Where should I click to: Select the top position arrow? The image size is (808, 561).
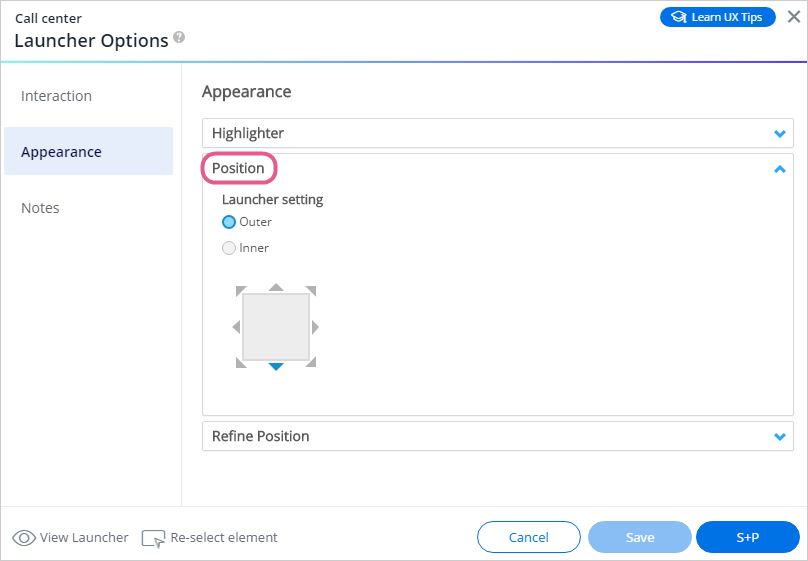[276, 287]
